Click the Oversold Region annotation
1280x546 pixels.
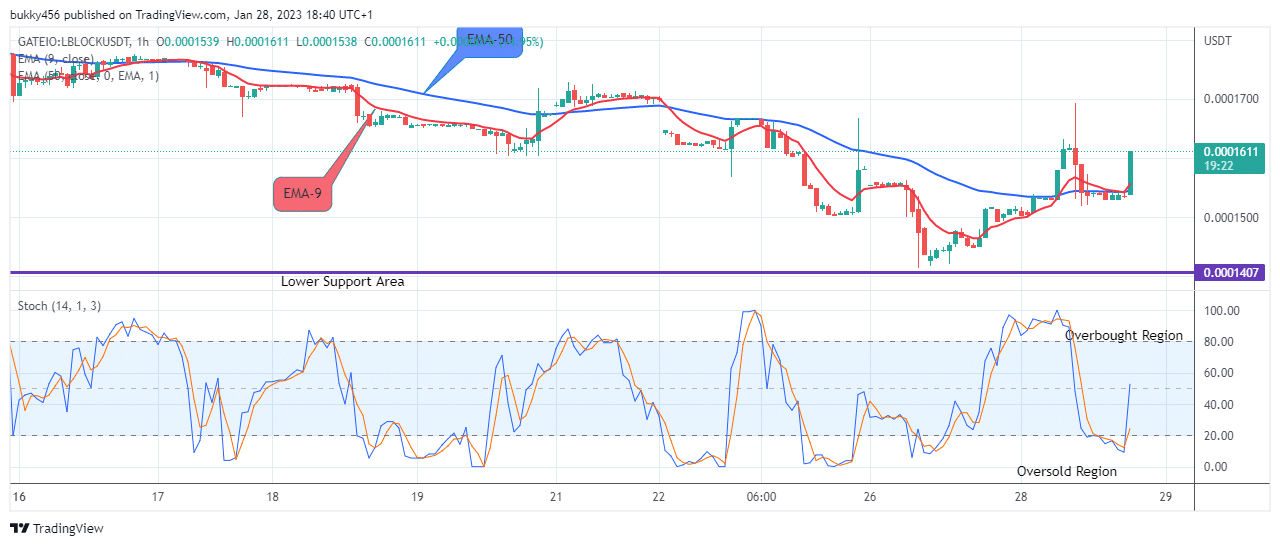click(x=1067, y=471)
